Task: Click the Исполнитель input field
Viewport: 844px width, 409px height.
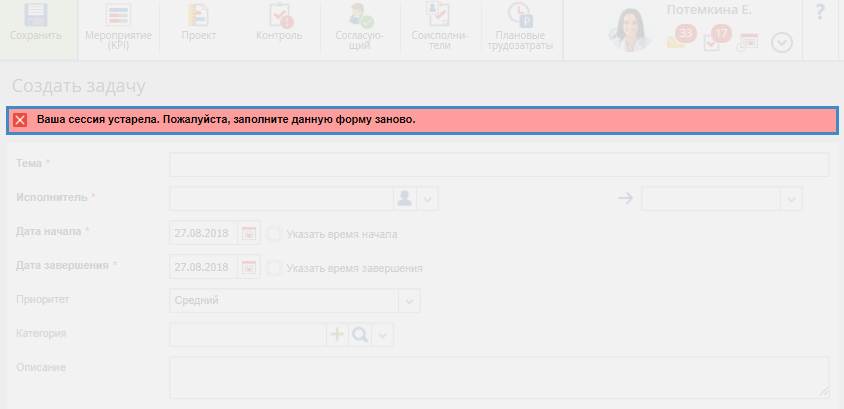Action: 281,199
